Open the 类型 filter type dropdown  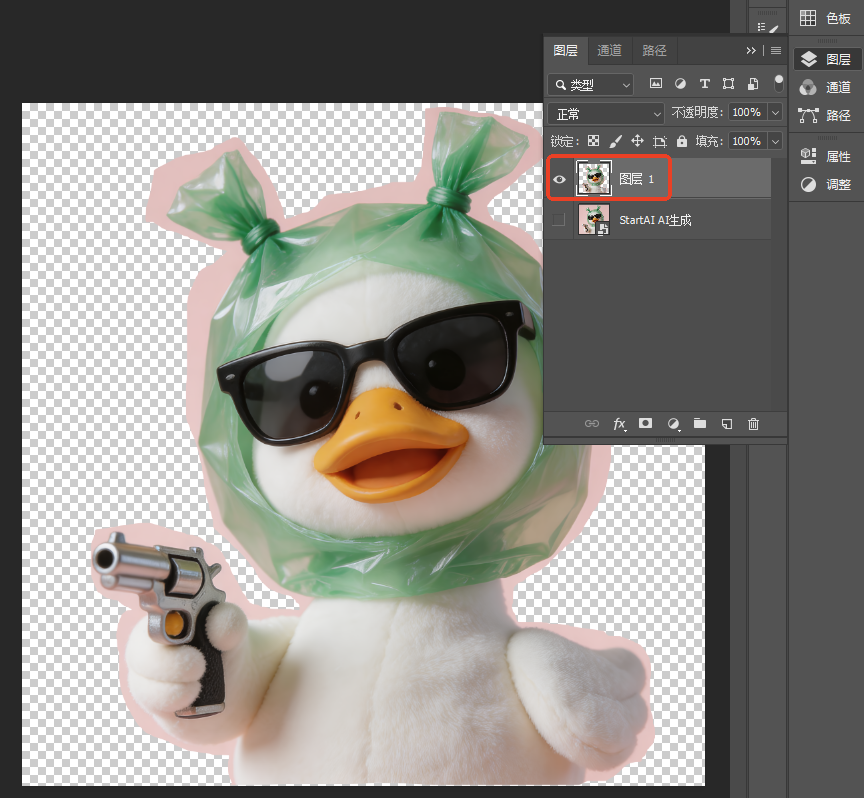(591, 85)
